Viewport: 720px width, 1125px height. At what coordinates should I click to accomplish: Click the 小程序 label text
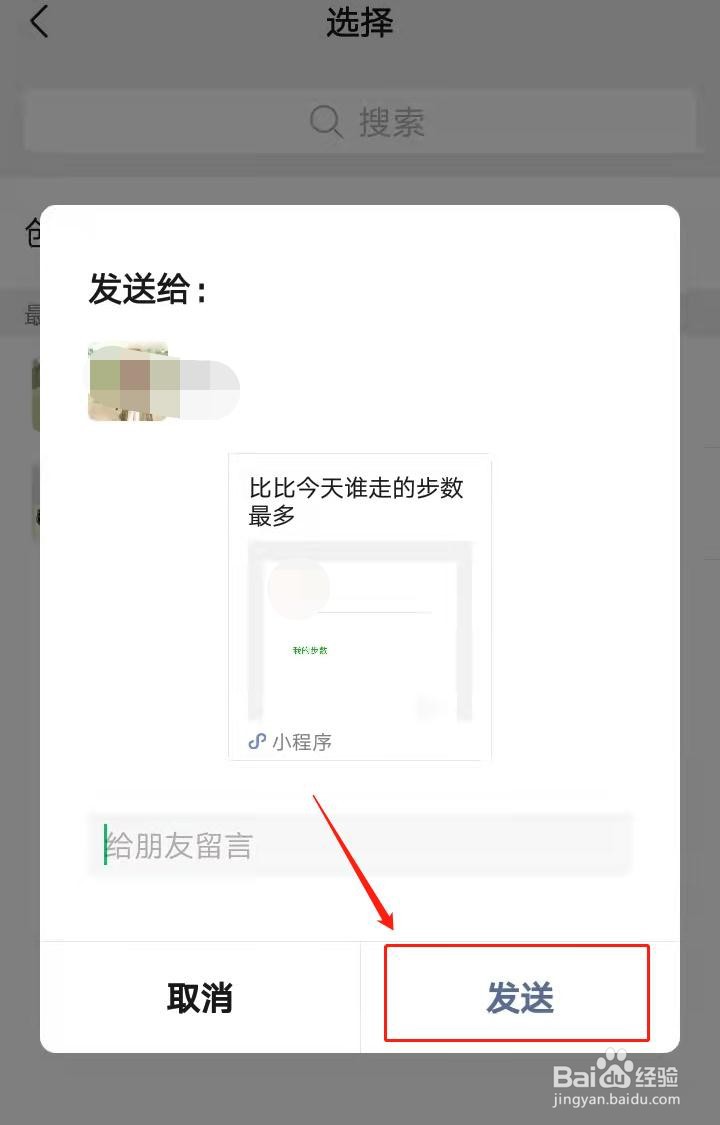(302, 742)
